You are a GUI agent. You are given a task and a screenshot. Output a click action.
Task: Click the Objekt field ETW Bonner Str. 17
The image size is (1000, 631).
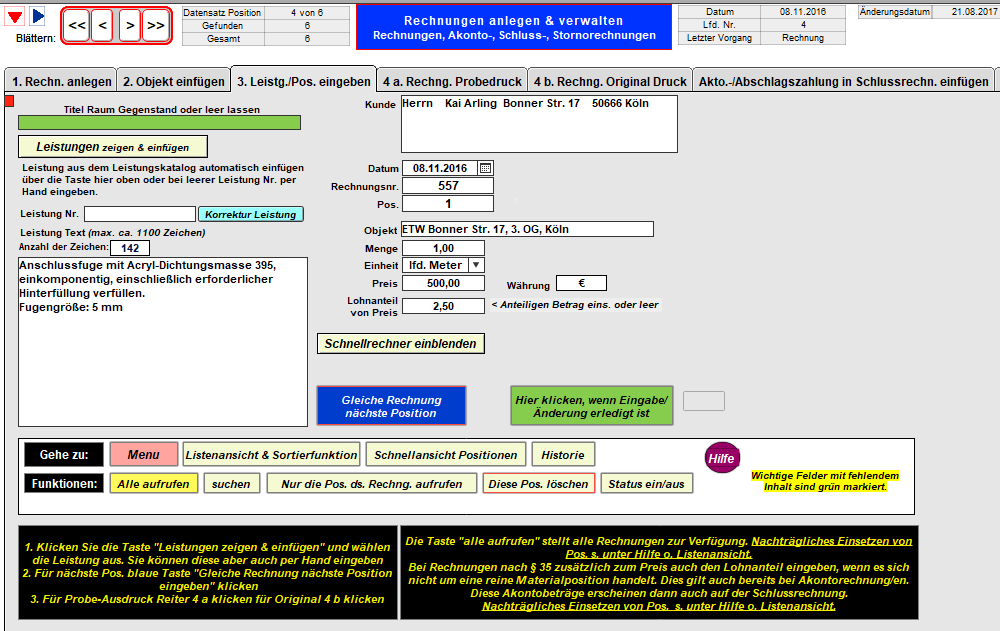pyautogui.click(x=527, y=229)
